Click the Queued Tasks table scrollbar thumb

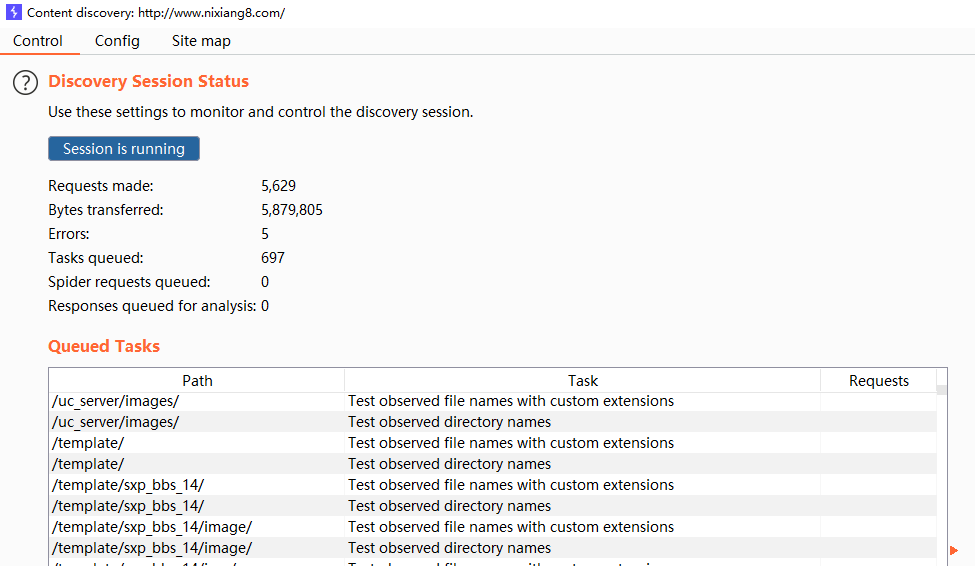click(942, 391)
